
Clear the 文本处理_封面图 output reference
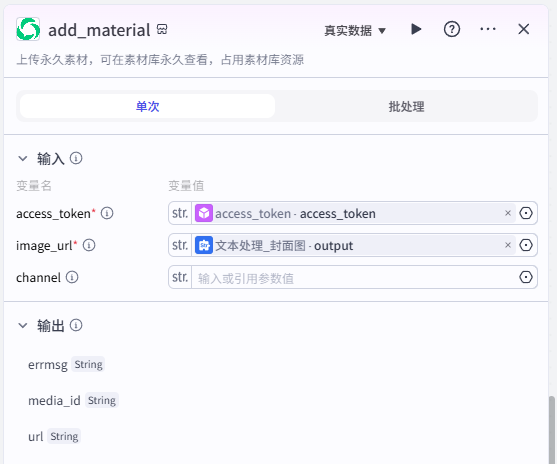tap(508, 245)
